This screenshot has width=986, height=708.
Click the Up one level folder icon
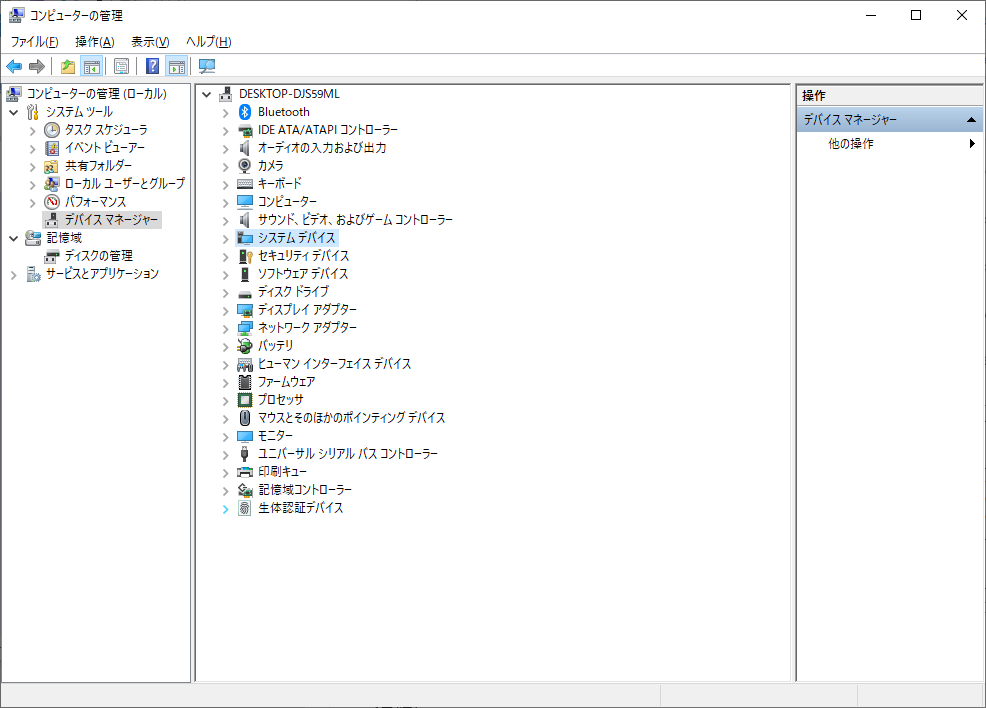click(x=67, y=66)
